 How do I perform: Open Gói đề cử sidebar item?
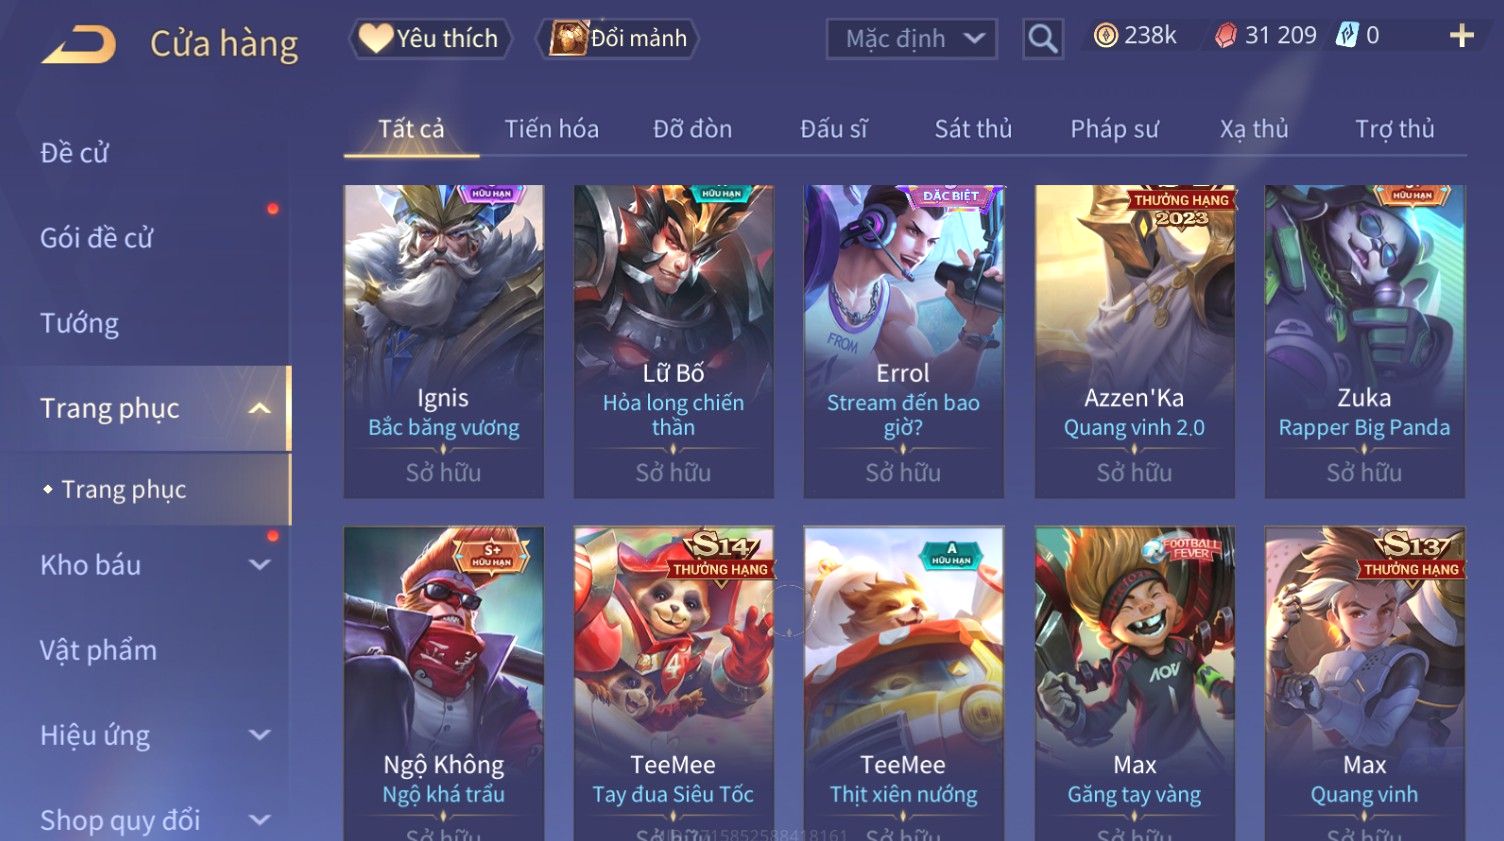click(96, 238)
